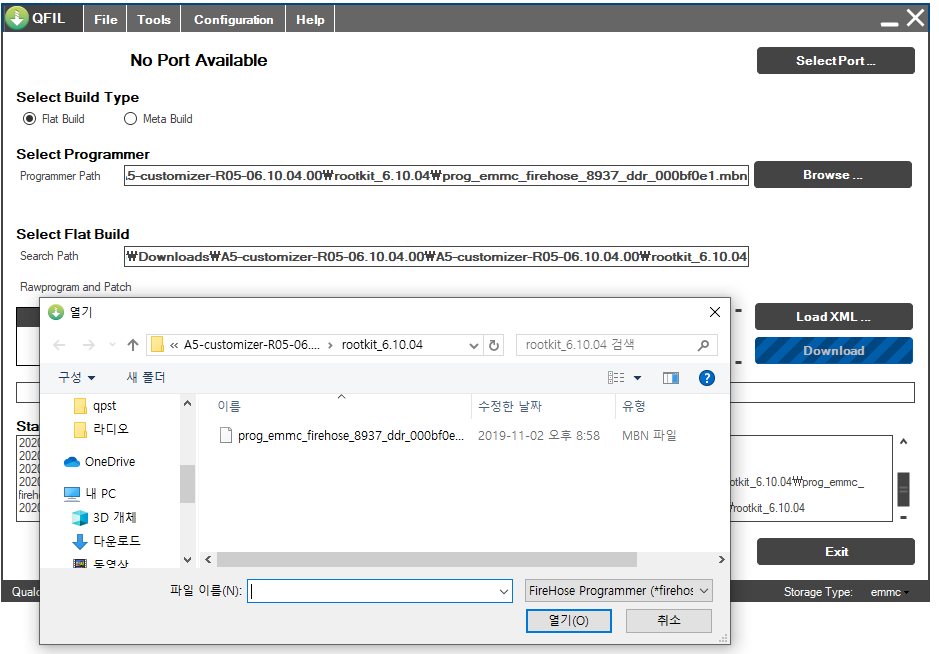
Task: Click the status log scrollbar thumb
Action: [904, 489]
